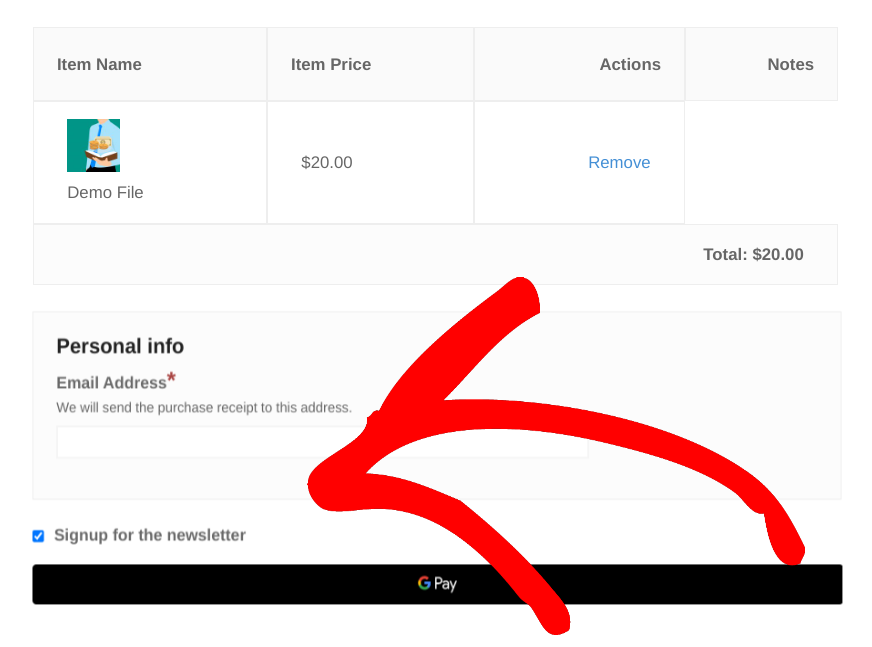
Task: Click the Demo File product thumbnail
Action: point(93,145)
